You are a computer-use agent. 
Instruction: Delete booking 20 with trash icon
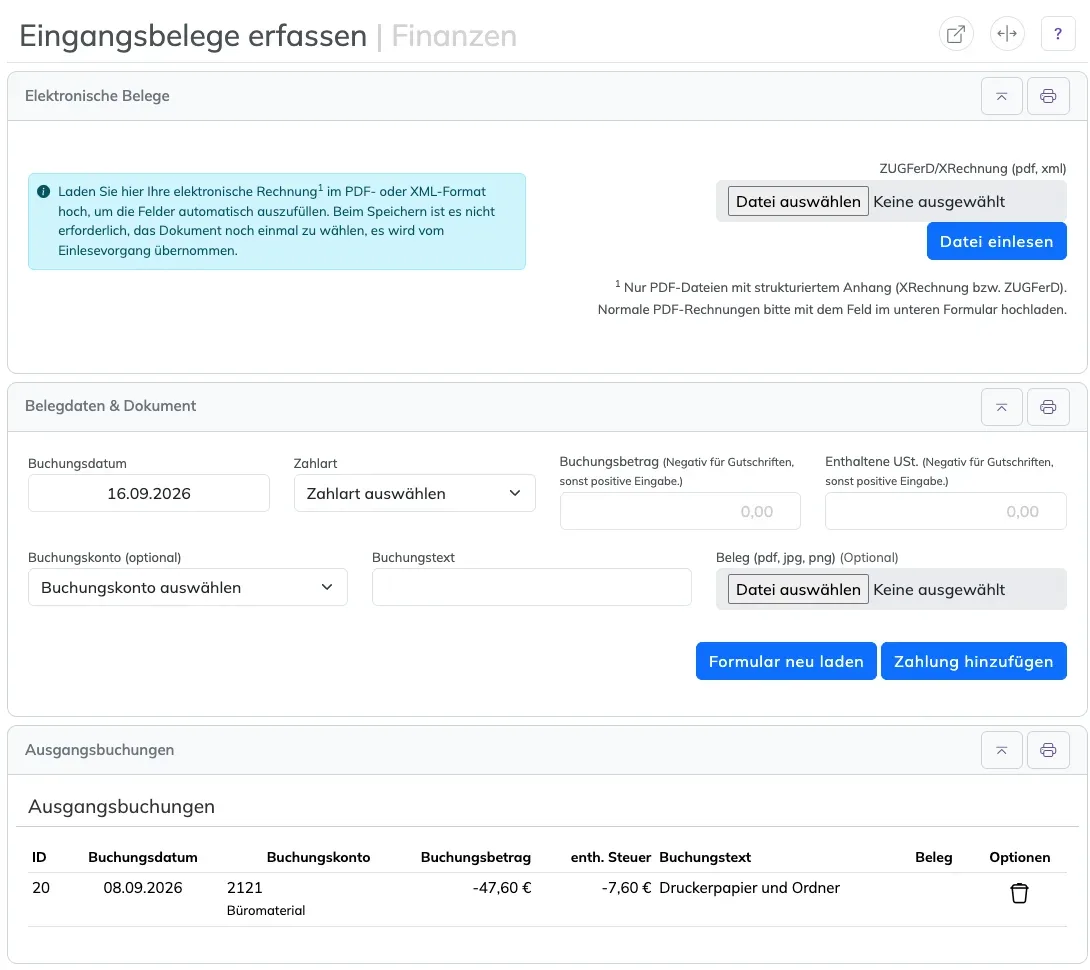(x=1018, y=893)
